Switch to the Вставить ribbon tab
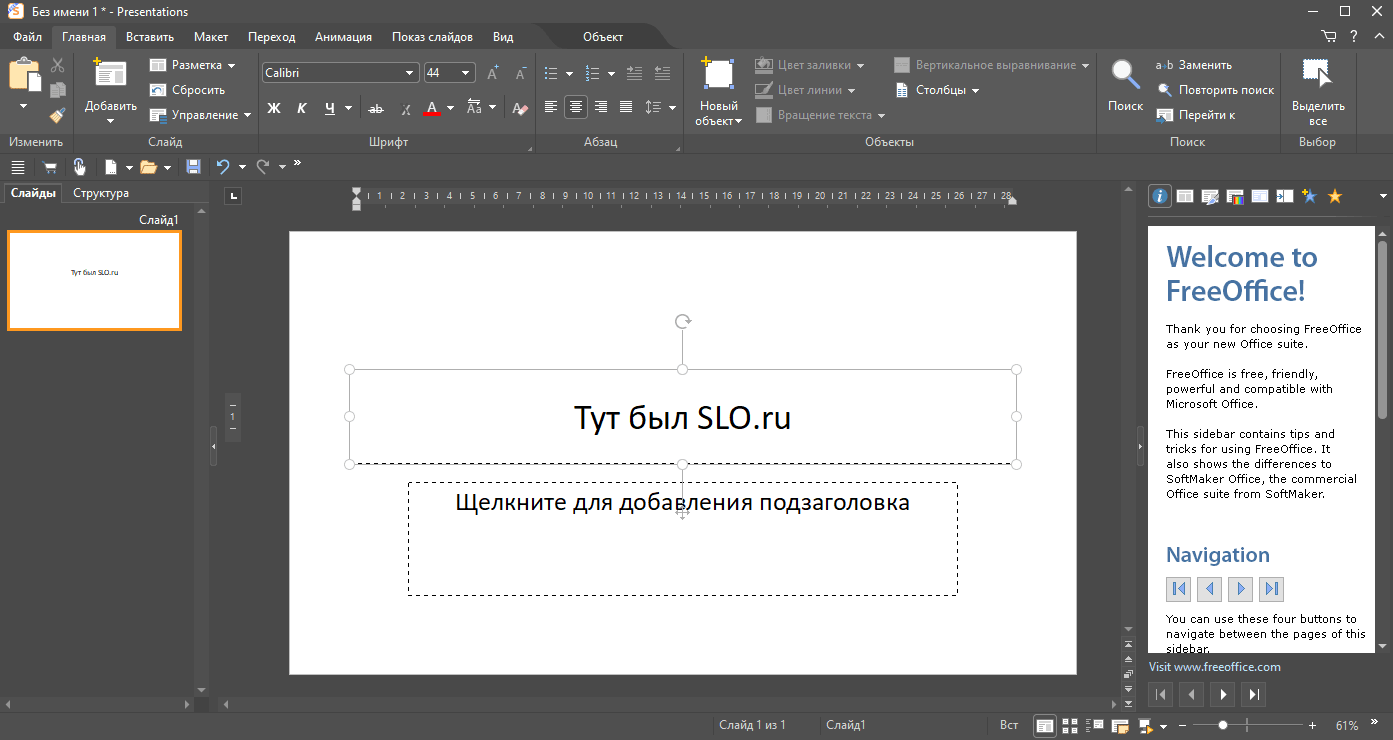The height and width of the screenshot is (740, 1393). point(150,37)
